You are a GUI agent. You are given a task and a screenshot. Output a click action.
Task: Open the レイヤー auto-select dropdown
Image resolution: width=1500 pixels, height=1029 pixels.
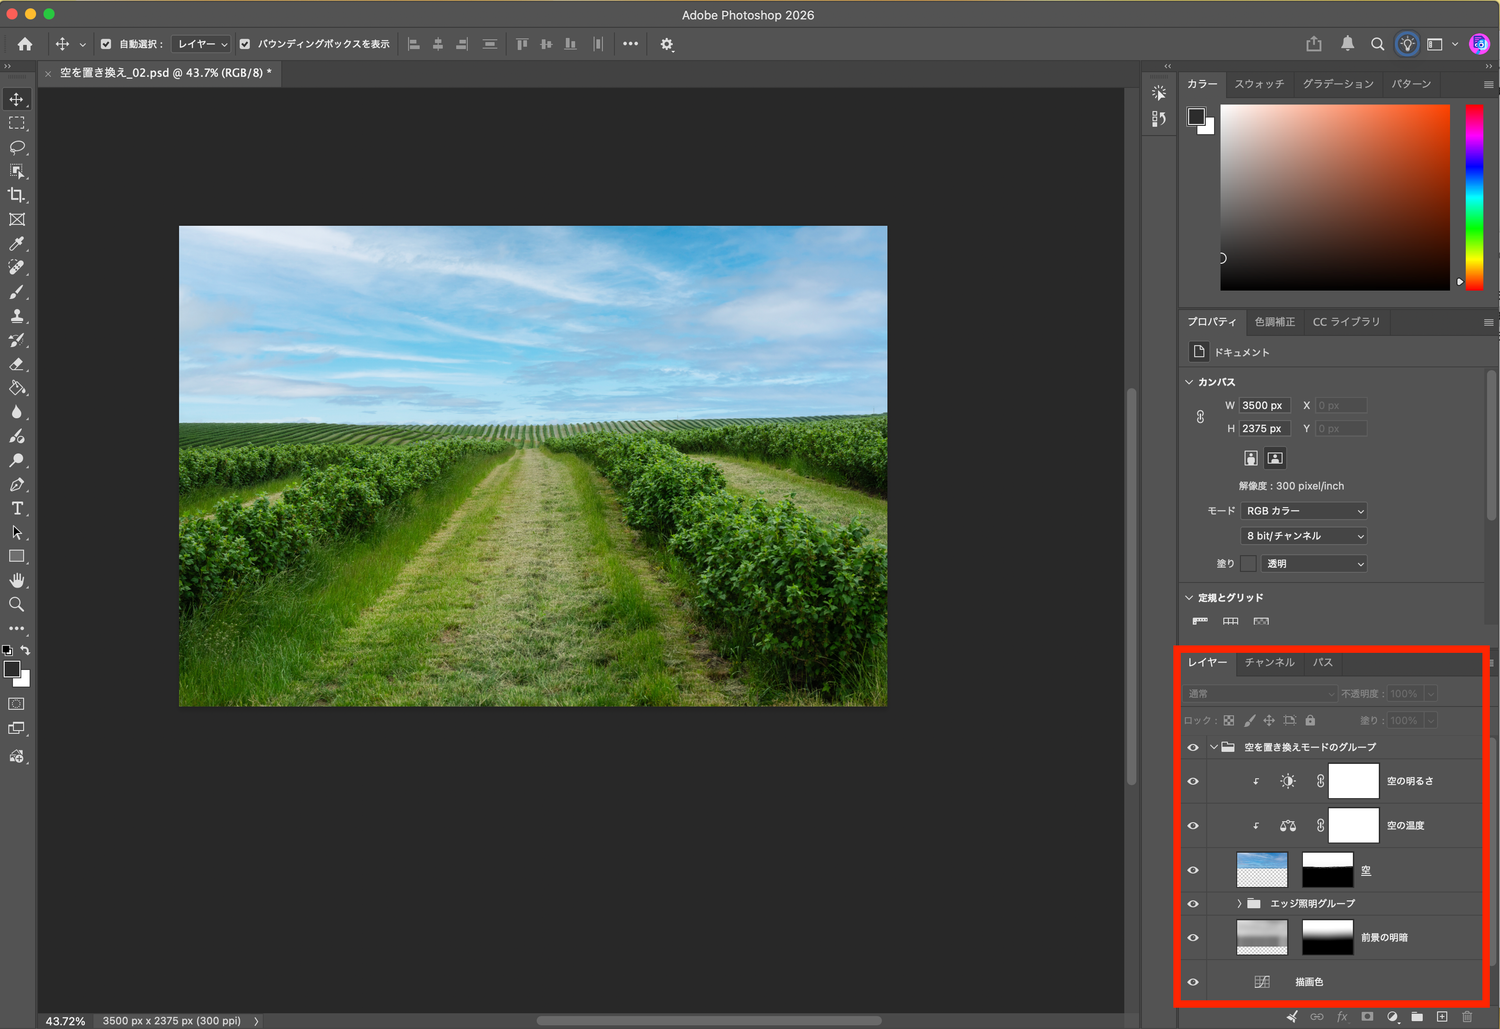point(202,44)
